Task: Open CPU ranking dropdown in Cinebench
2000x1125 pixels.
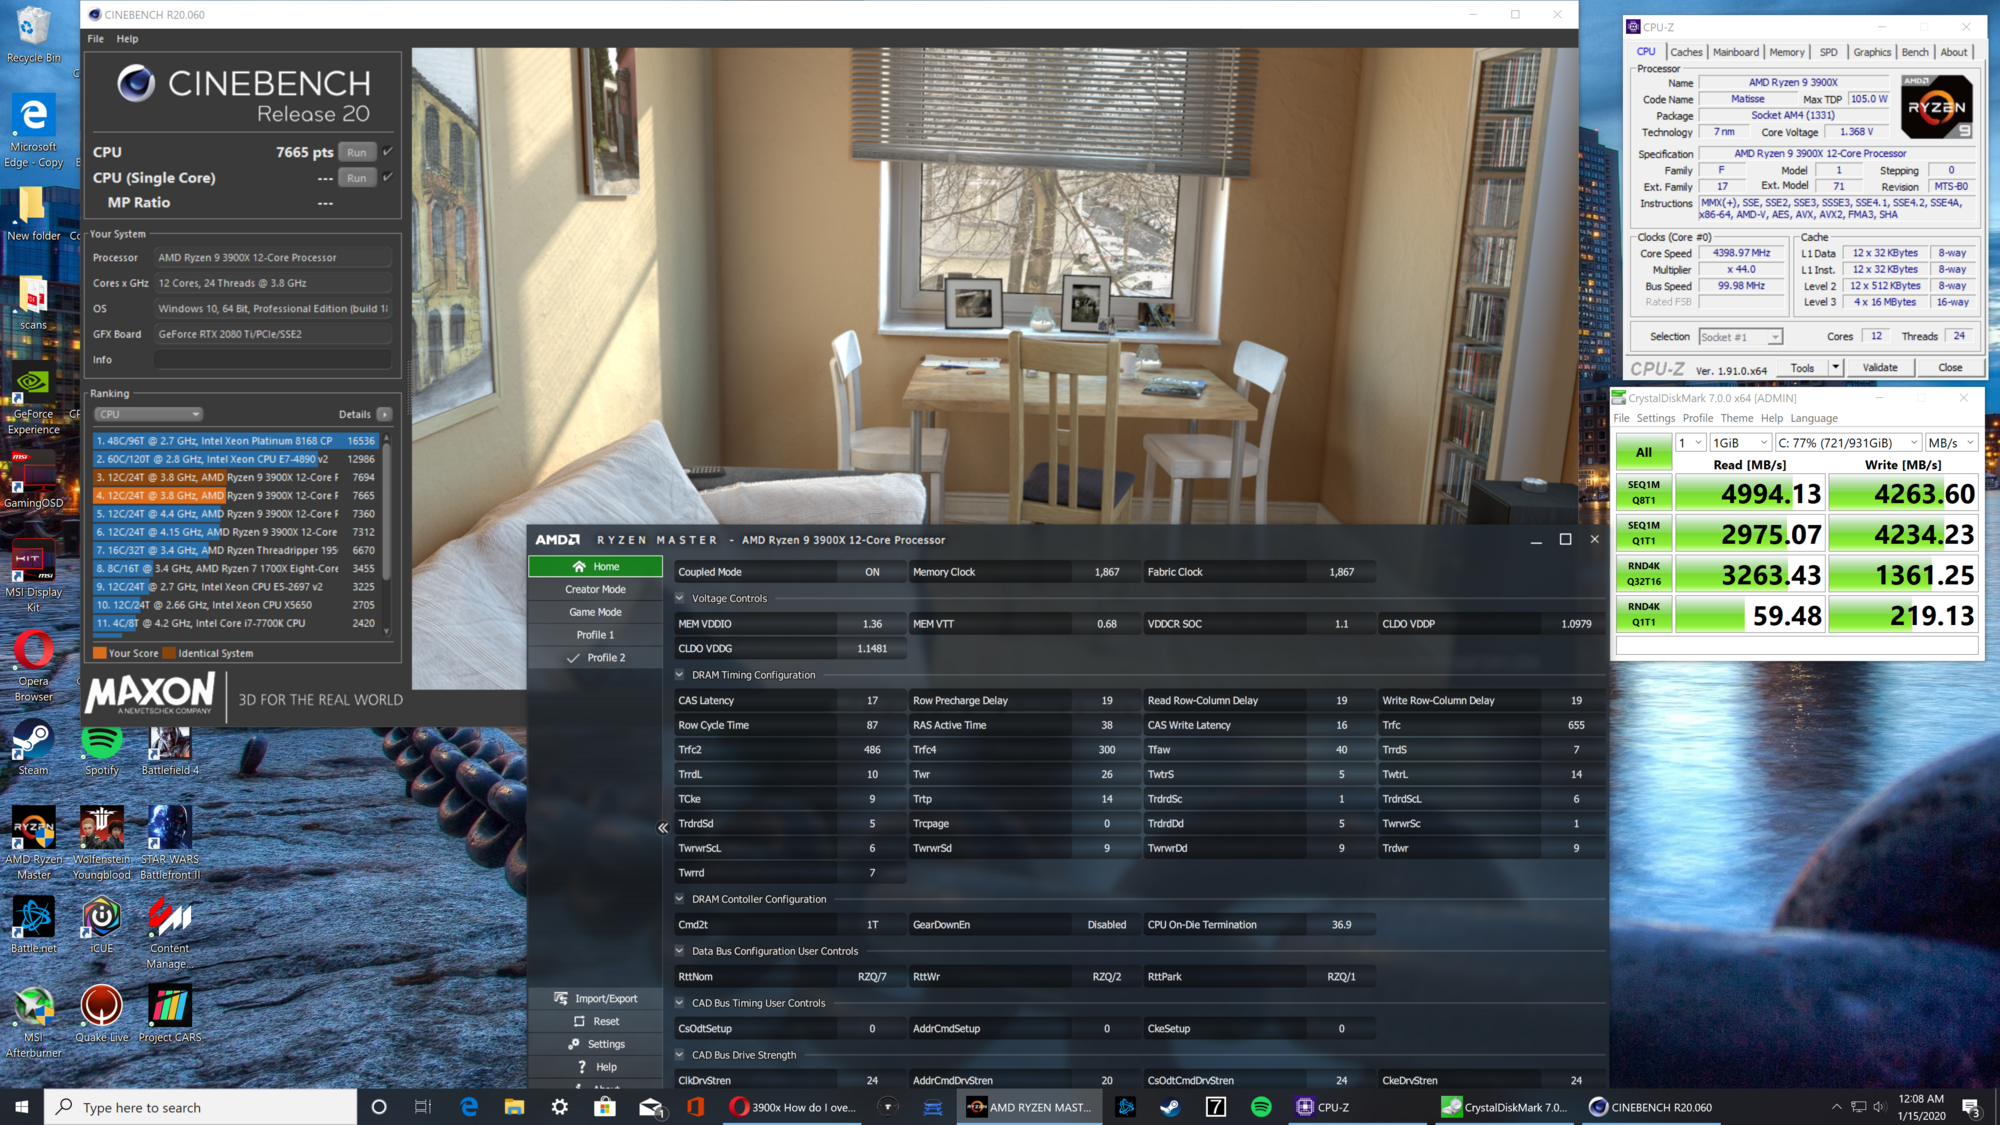Action: point(148,414)
